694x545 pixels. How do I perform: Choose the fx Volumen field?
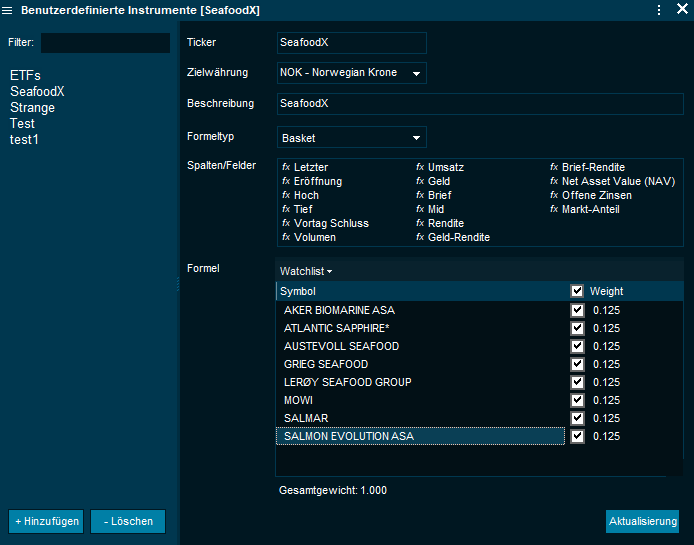(x=309, y=237)
